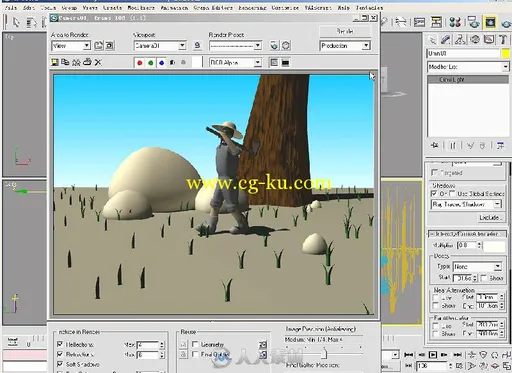Click the Exclude button
The height and width of the screenshot is (373, 512).
pyautogui.click(x=490, y=218)
